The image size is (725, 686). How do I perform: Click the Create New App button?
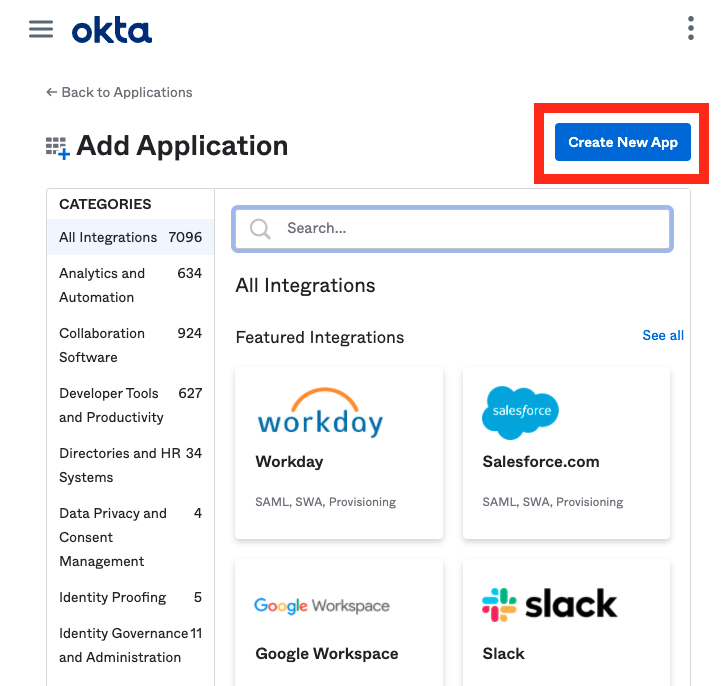point(622,142)
